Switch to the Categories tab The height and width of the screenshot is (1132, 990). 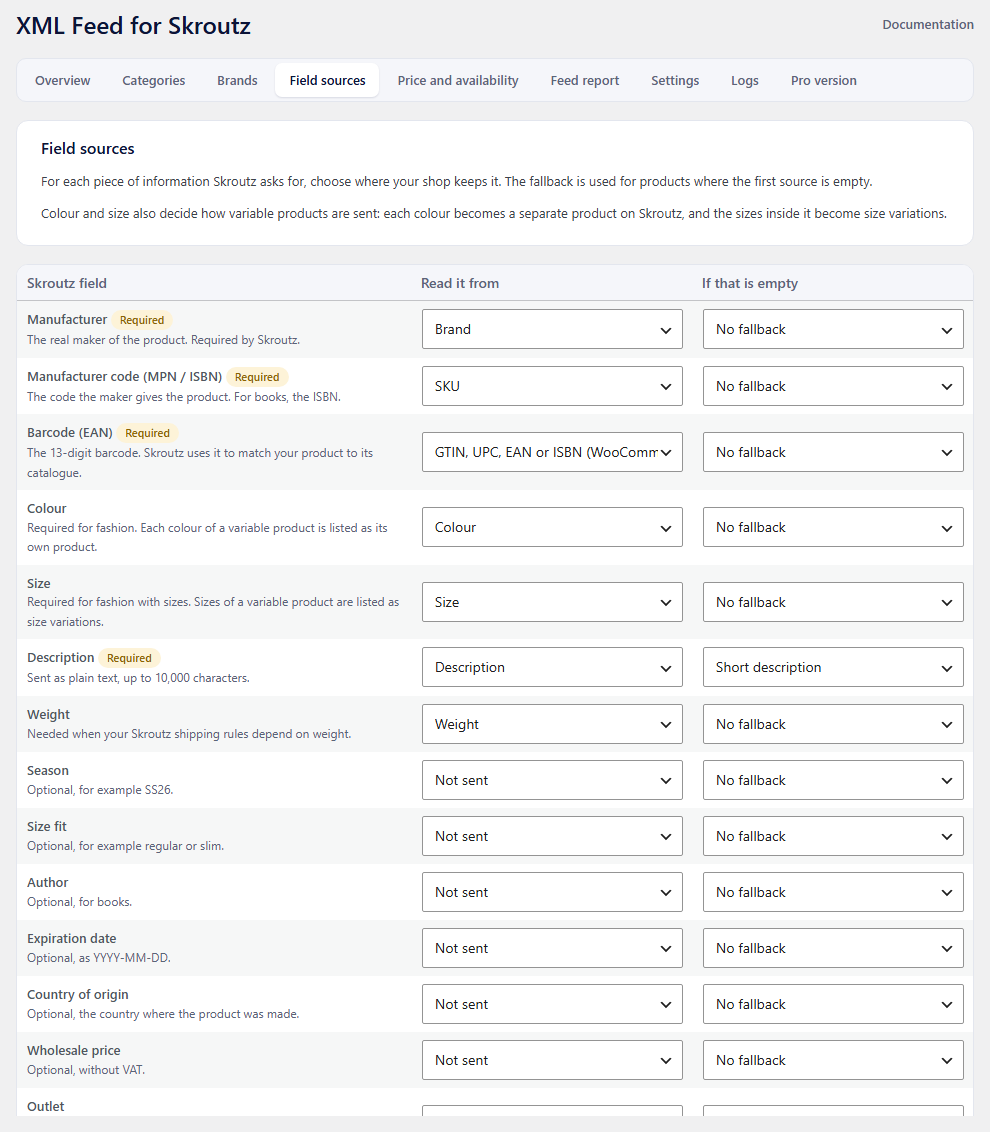[154, 80]
